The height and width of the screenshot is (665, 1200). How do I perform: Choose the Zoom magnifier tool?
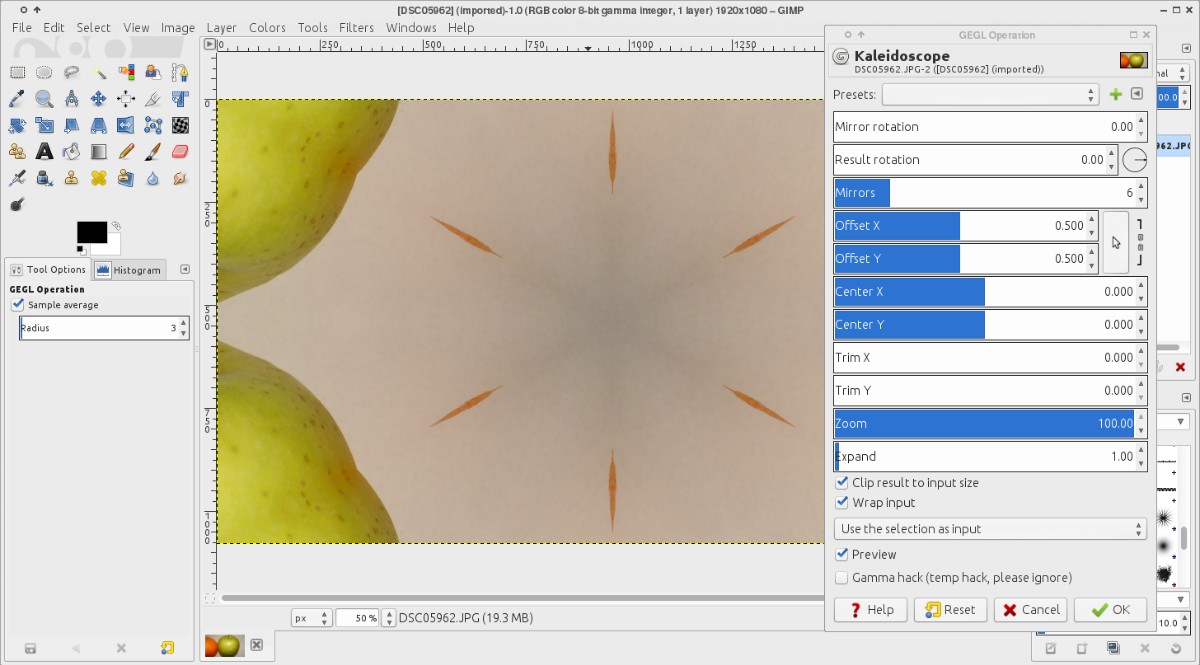point(44,99)
